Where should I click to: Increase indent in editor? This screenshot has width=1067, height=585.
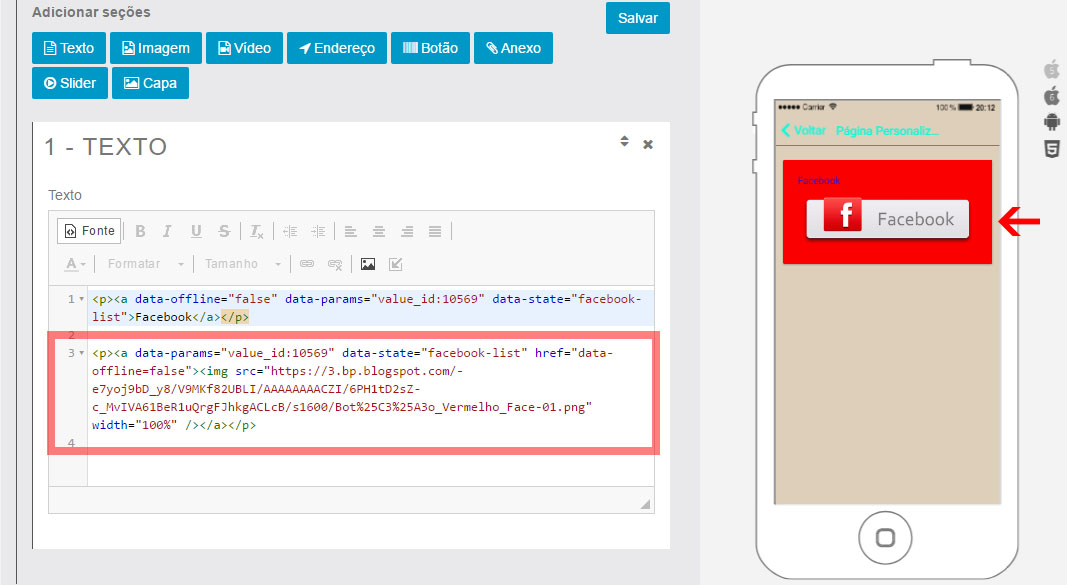[x=318, y=231]
